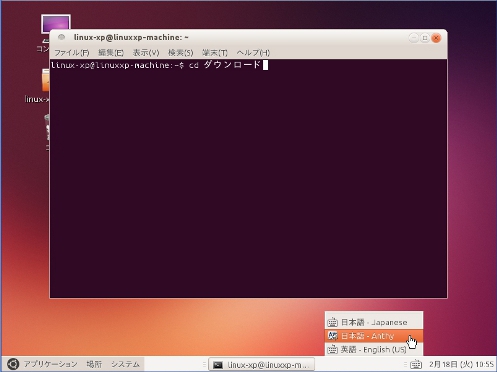Maximize the terminal window
497x372 pixels.
point(425,38)
